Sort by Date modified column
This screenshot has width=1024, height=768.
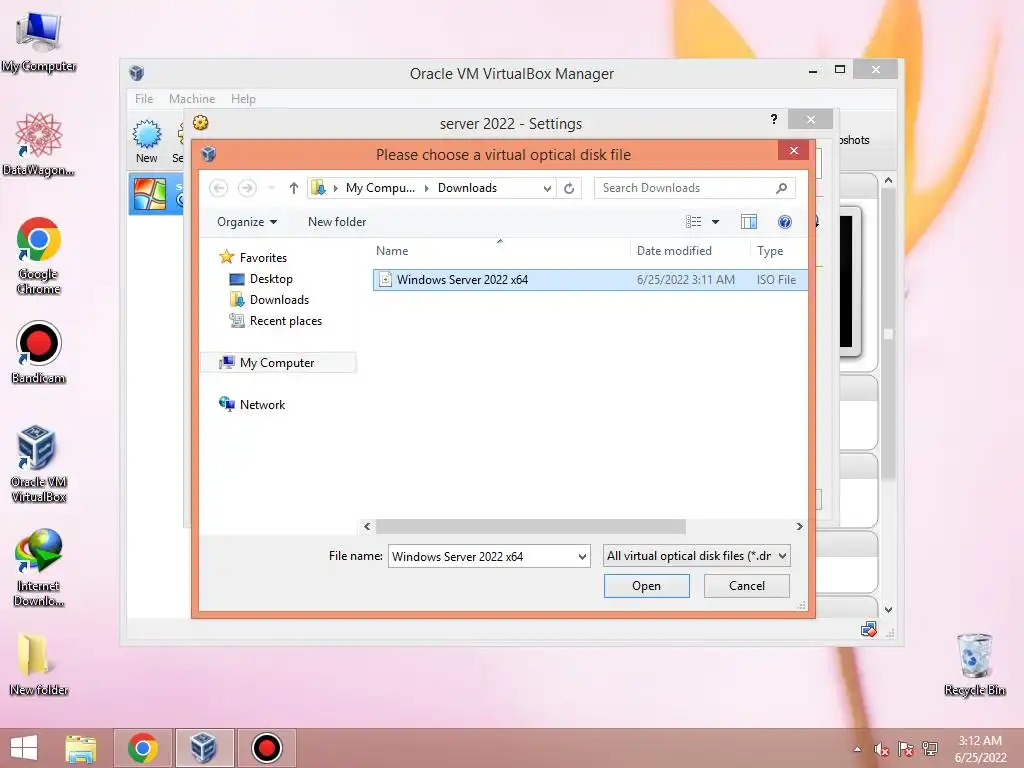coord(690,251)
